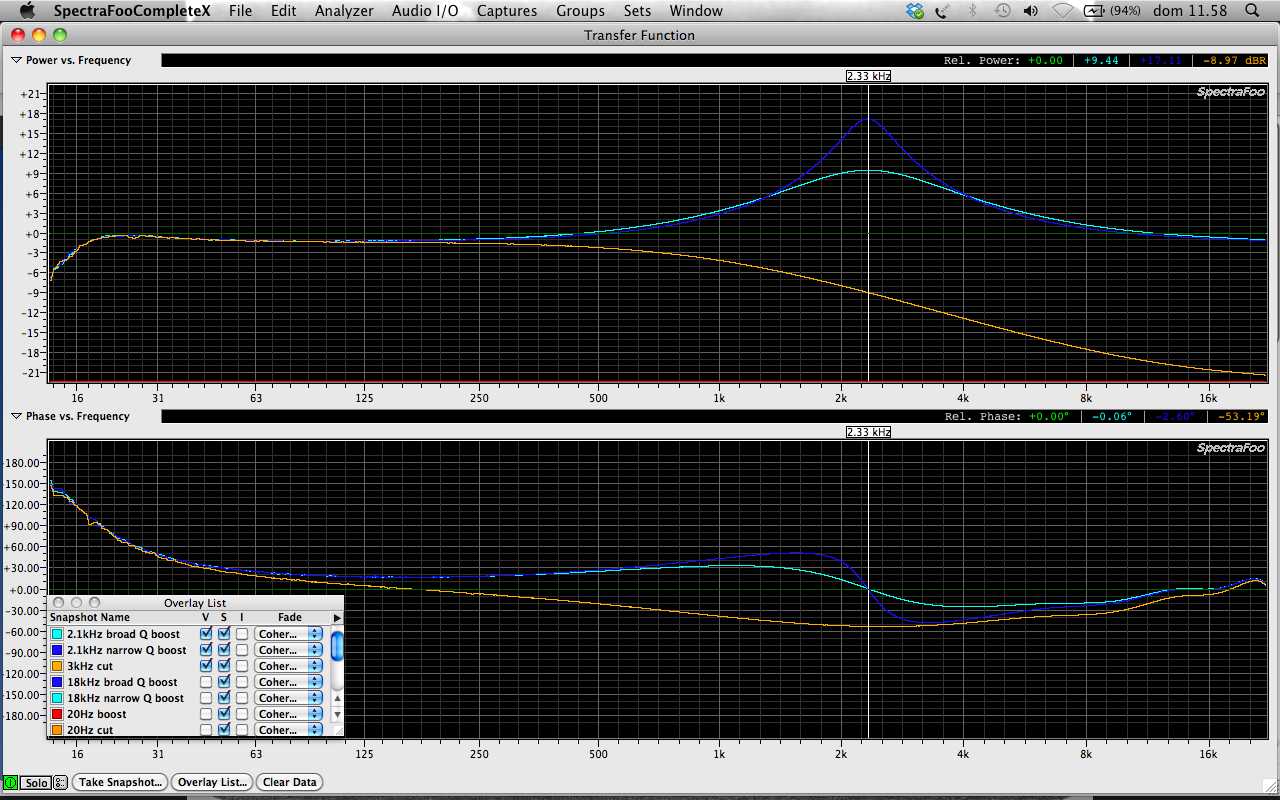Collapse the Phase vs. Frequency section
The width and height of the screenshot is (1280, 800).
pyautogui.click(x=16, y=416)
